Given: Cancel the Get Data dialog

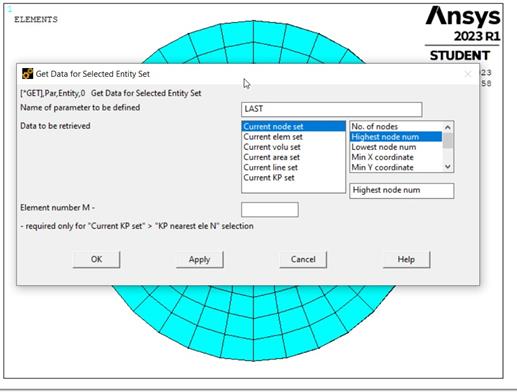Looking at the screenshot, I should 303,259.
